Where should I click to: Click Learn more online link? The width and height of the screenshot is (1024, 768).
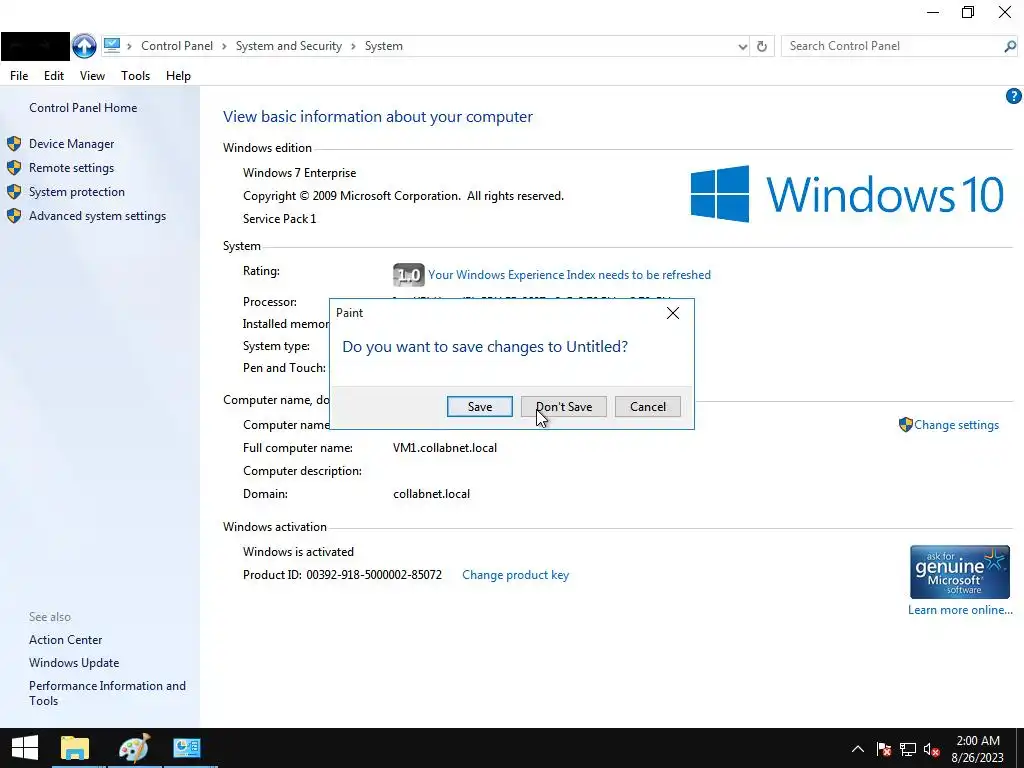point(960,609)
